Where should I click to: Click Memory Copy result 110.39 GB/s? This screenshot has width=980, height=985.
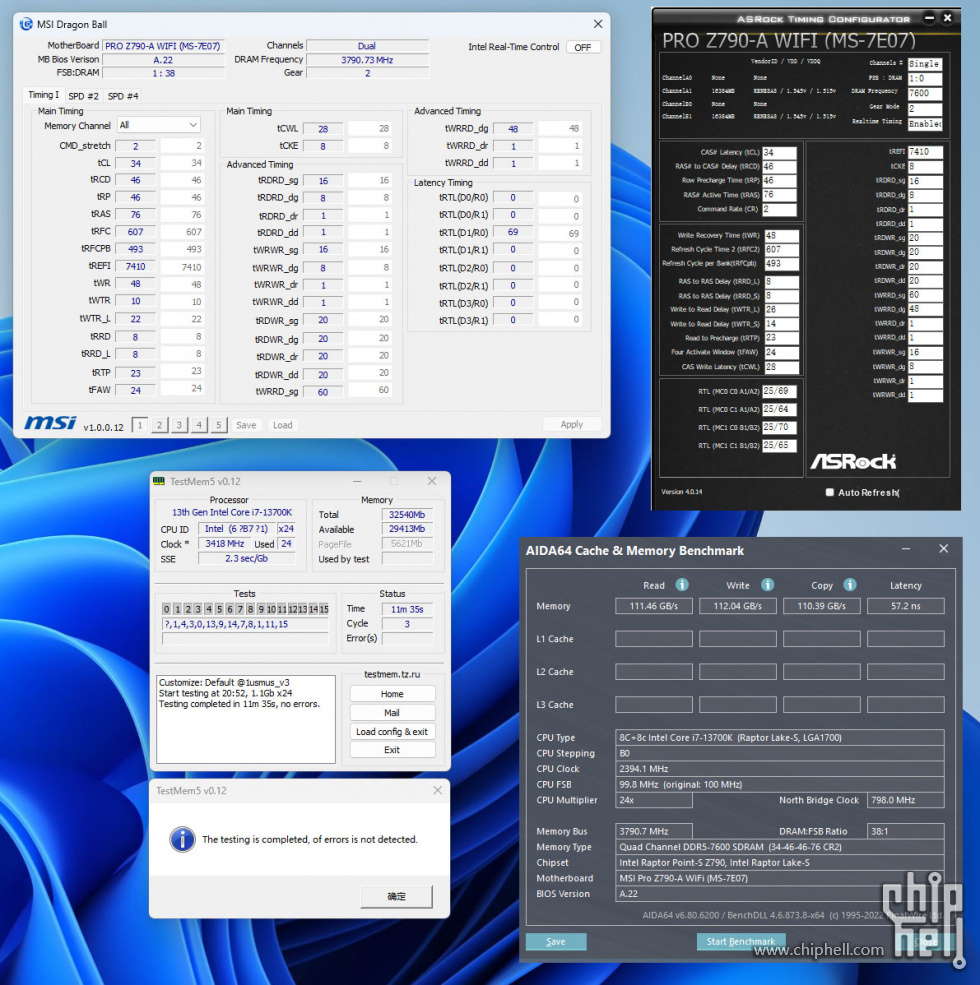[x=822, y=606]
